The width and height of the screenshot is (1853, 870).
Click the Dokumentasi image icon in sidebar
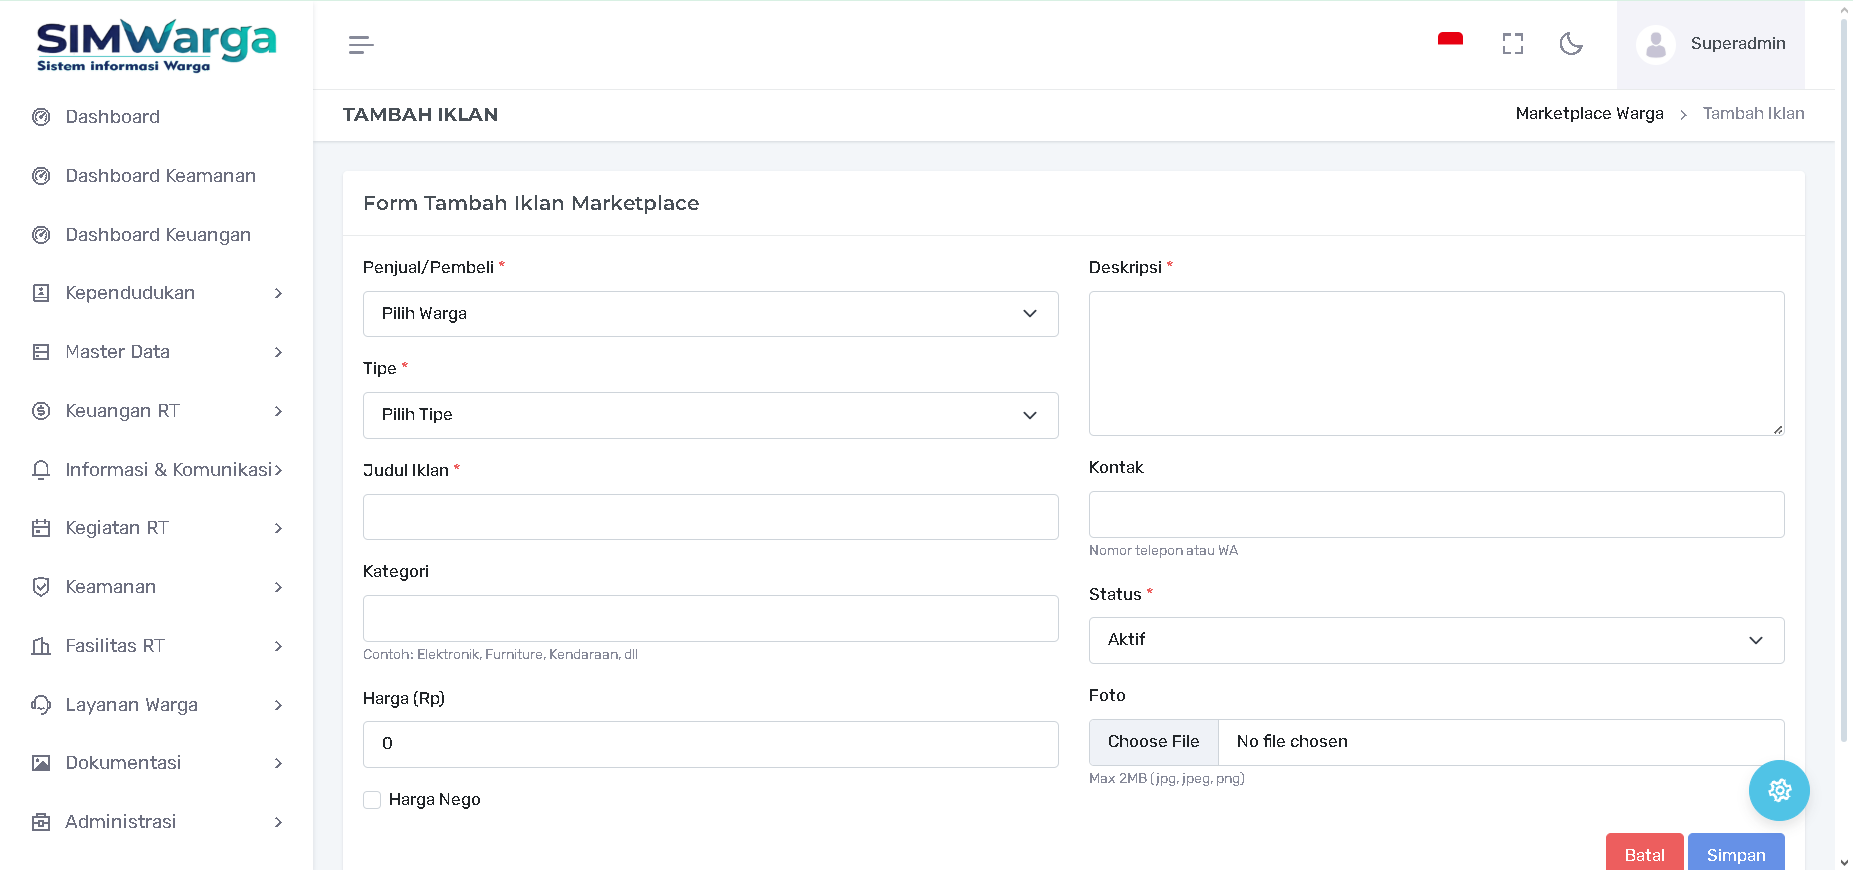pyautogui.click(x=41, y=763)
